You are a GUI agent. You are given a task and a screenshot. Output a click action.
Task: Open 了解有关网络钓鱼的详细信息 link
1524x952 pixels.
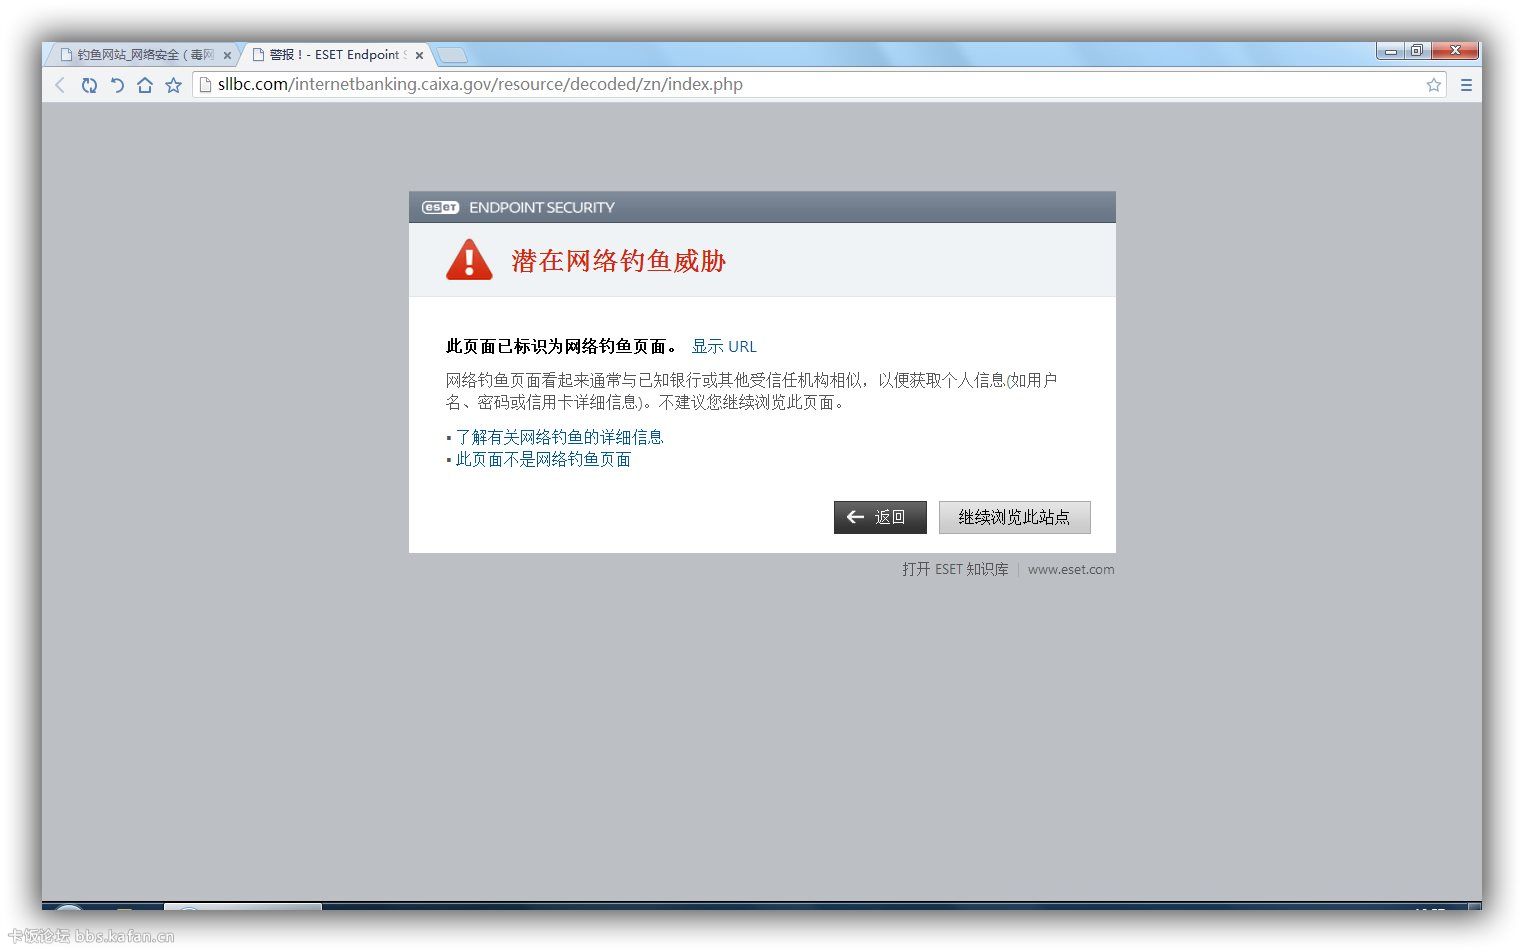559,437
